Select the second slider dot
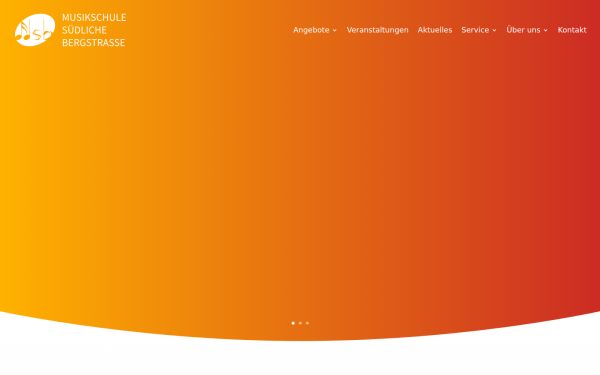The height and width of the screenshot is (375, 600). [300, 323]
